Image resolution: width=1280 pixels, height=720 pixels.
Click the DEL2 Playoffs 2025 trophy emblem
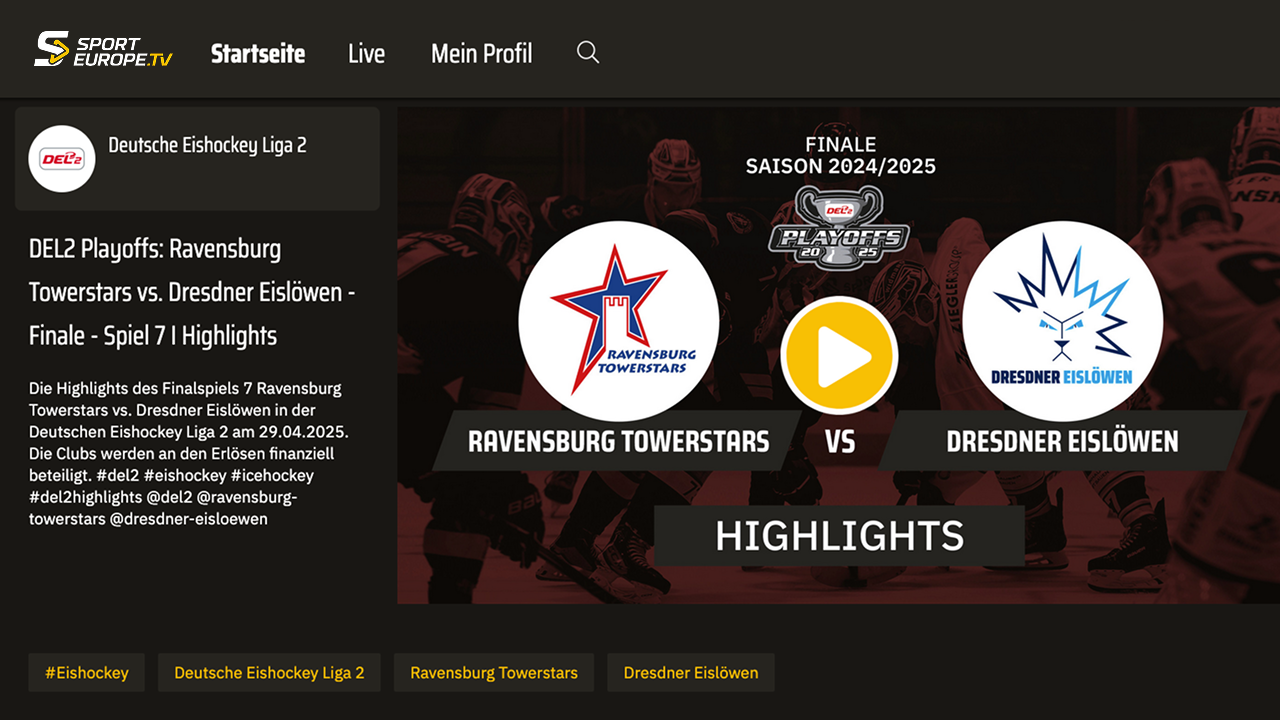point(839,228)
